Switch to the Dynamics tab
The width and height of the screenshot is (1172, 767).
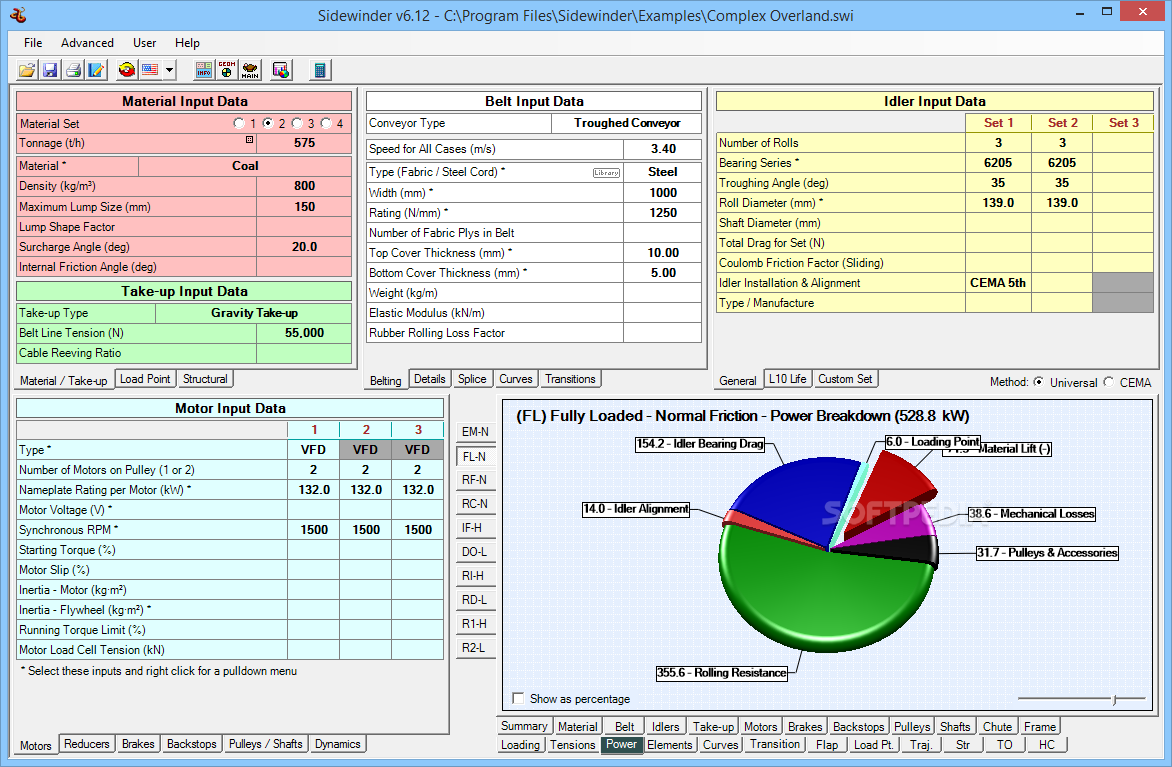click(338, 744)
